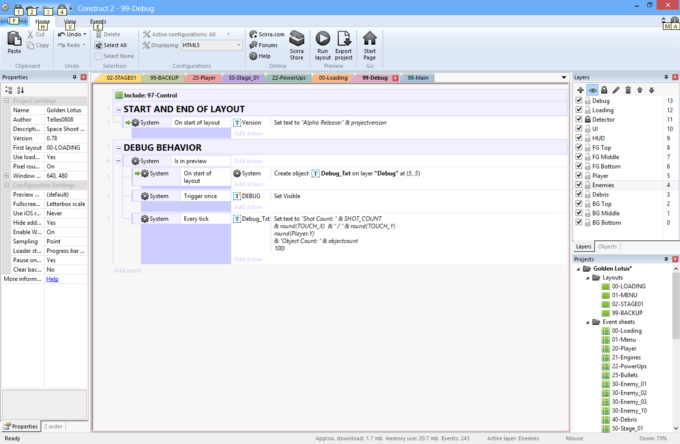Open Active configurations dropdown arrow
This screenshot has height=444, width=680.
click(x=229, y=34)
